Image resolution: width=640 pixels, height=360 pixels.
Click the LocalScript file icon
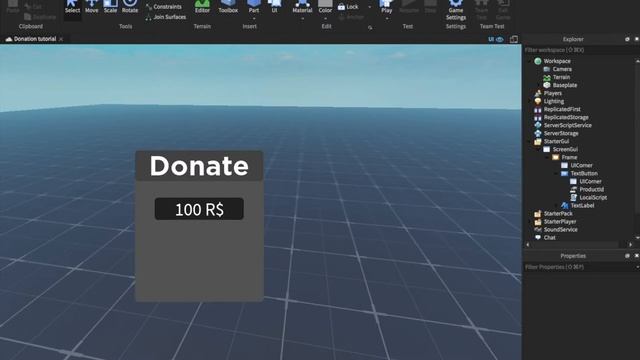coord(573,198)
